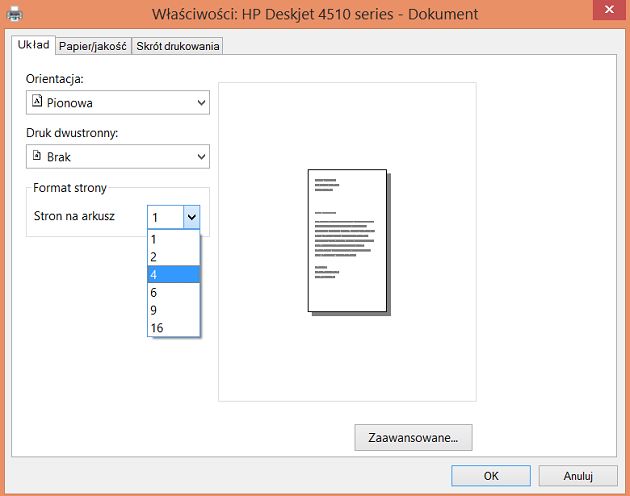Choose the highlighted 4 pages per sheet

coord(174,275)
